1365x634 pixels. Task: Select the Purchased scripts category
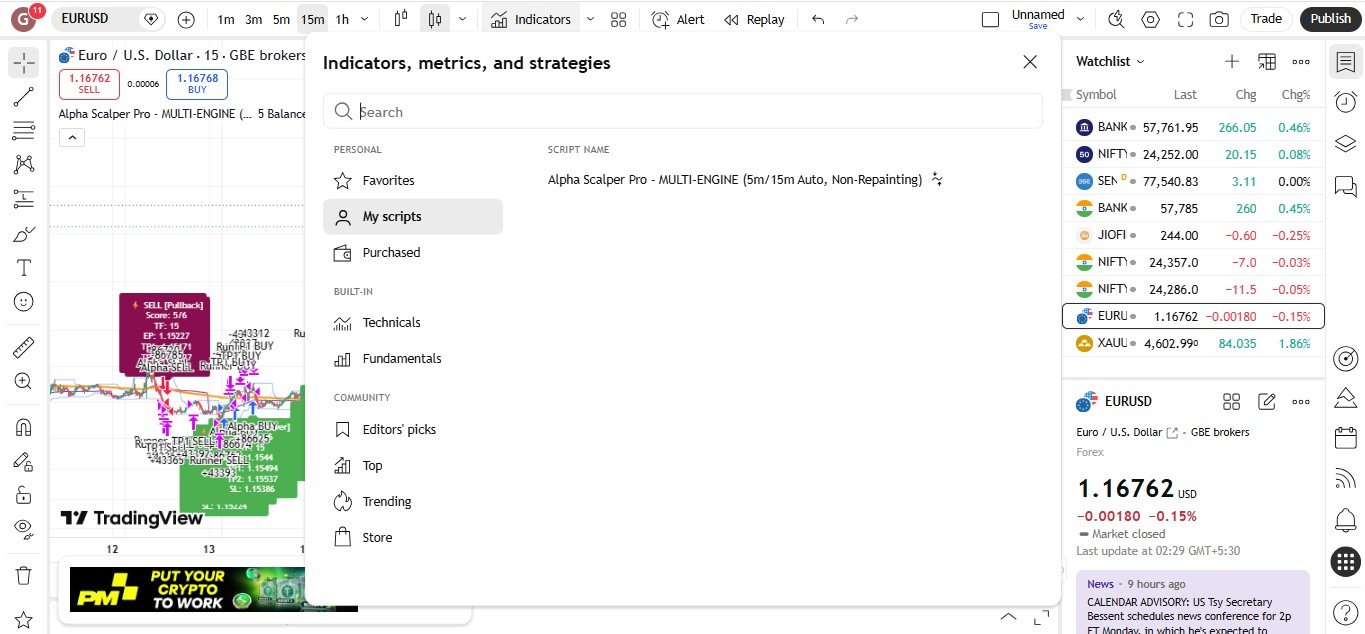(x=413, y=253)
